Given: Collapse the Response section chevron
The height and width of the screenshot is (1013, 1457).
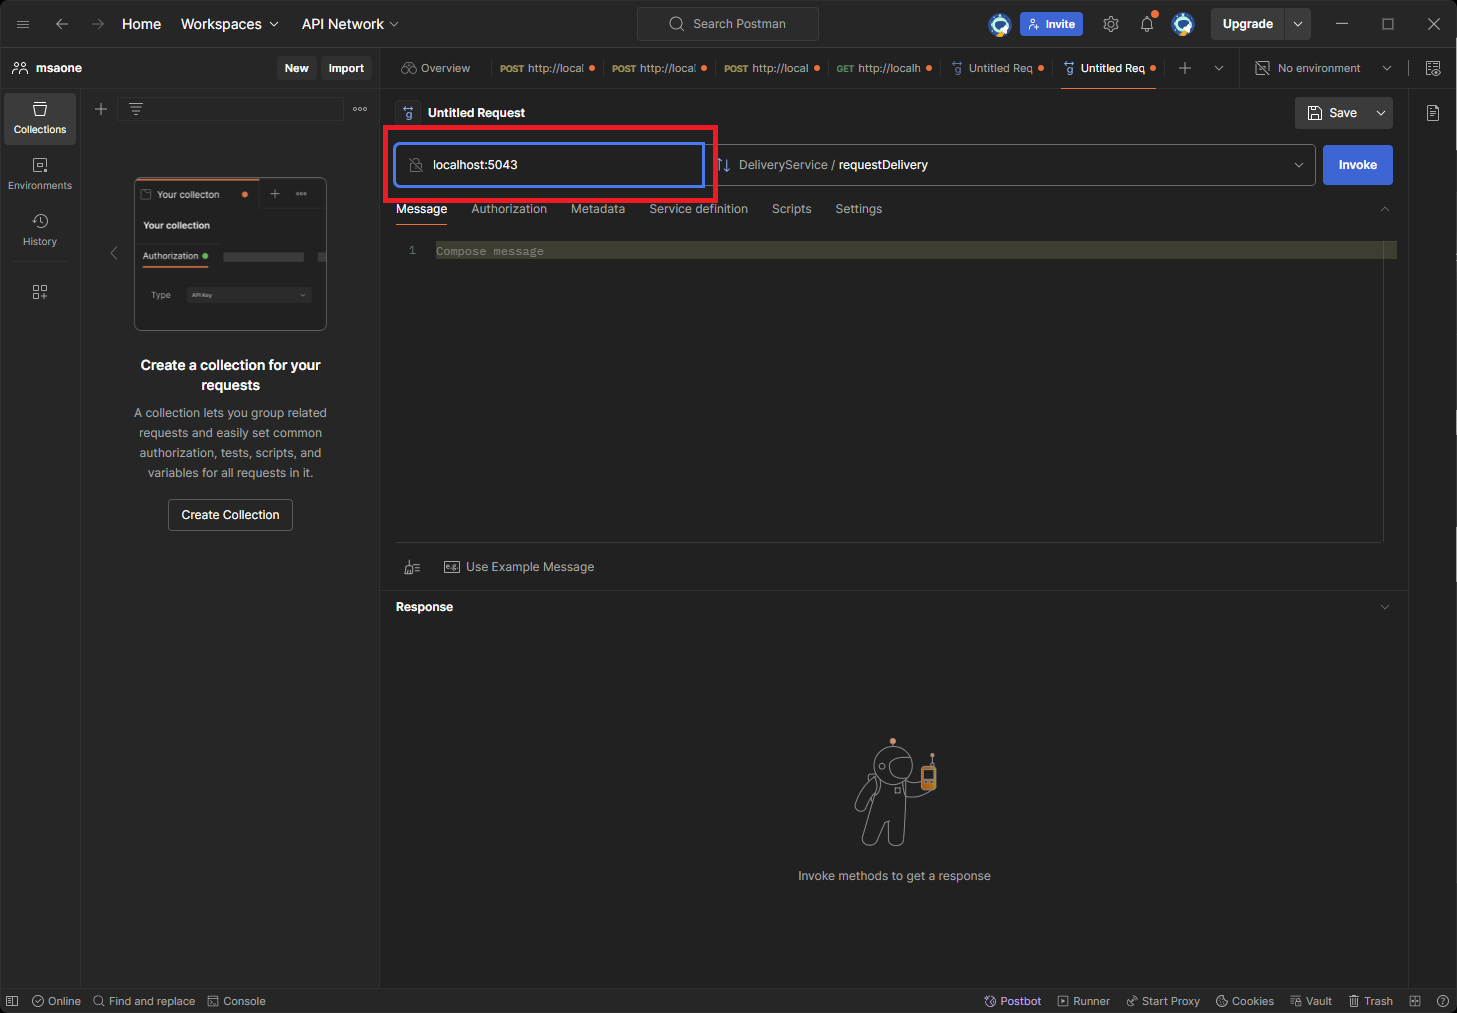Looking at the screenshot, I should (1385, 607).
